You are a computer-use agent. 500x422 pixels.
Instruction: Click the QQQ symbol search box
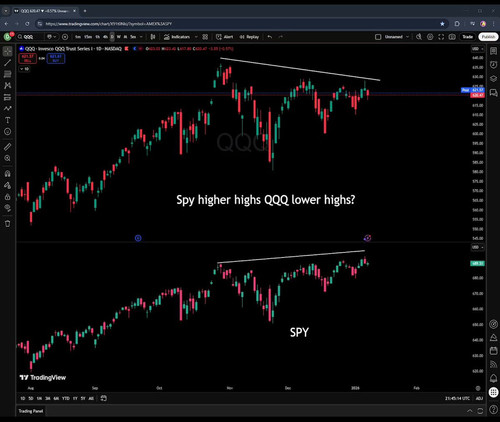coord(30,37)
